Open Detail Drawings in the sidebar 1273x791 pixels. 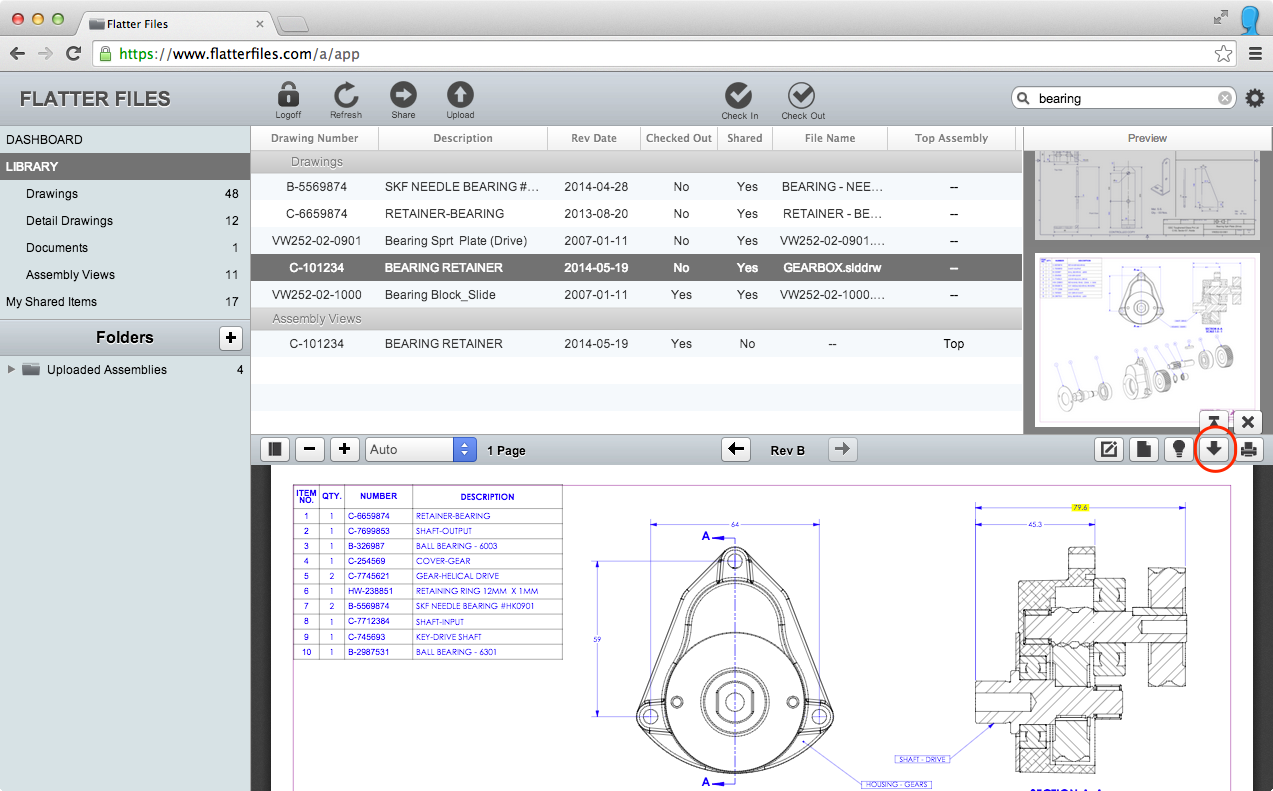click(125, 221)
